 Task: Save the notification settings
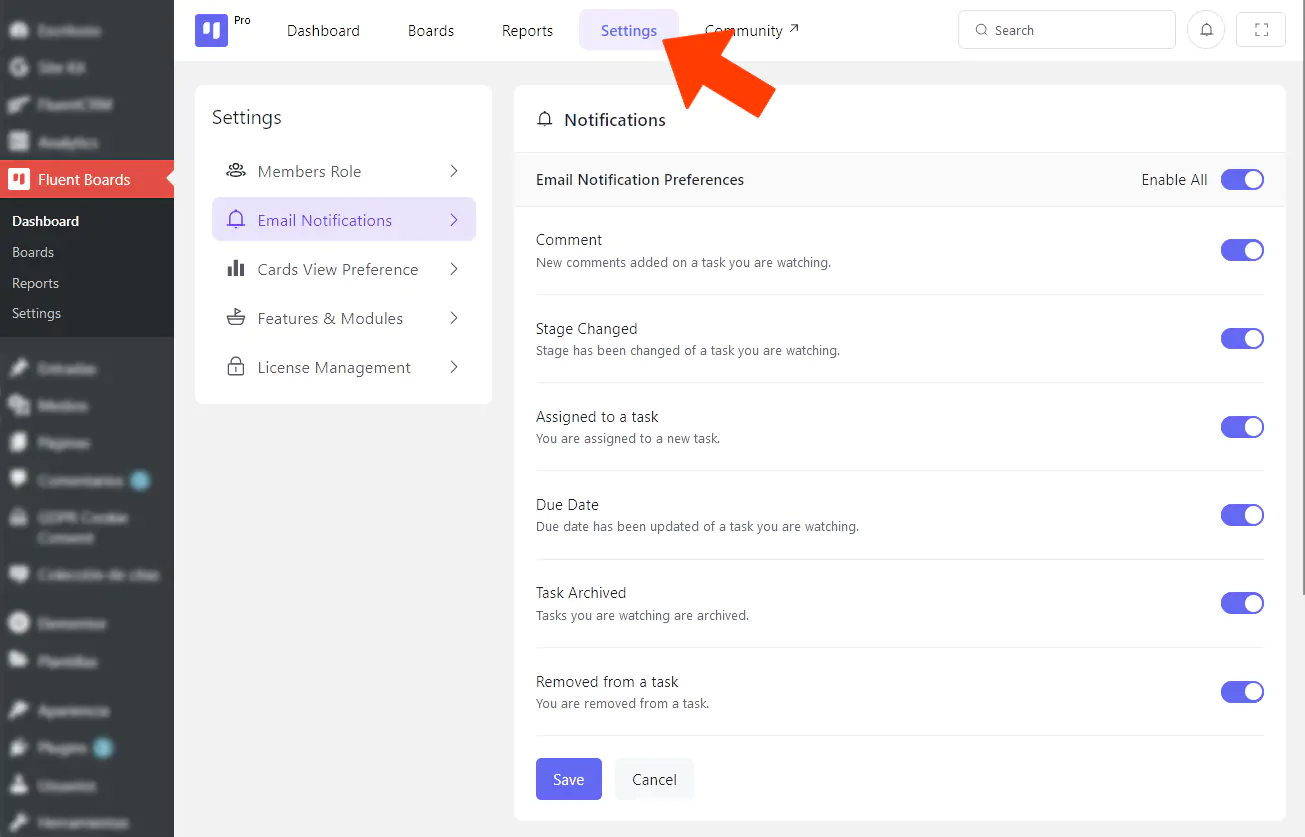coord(568,780)
